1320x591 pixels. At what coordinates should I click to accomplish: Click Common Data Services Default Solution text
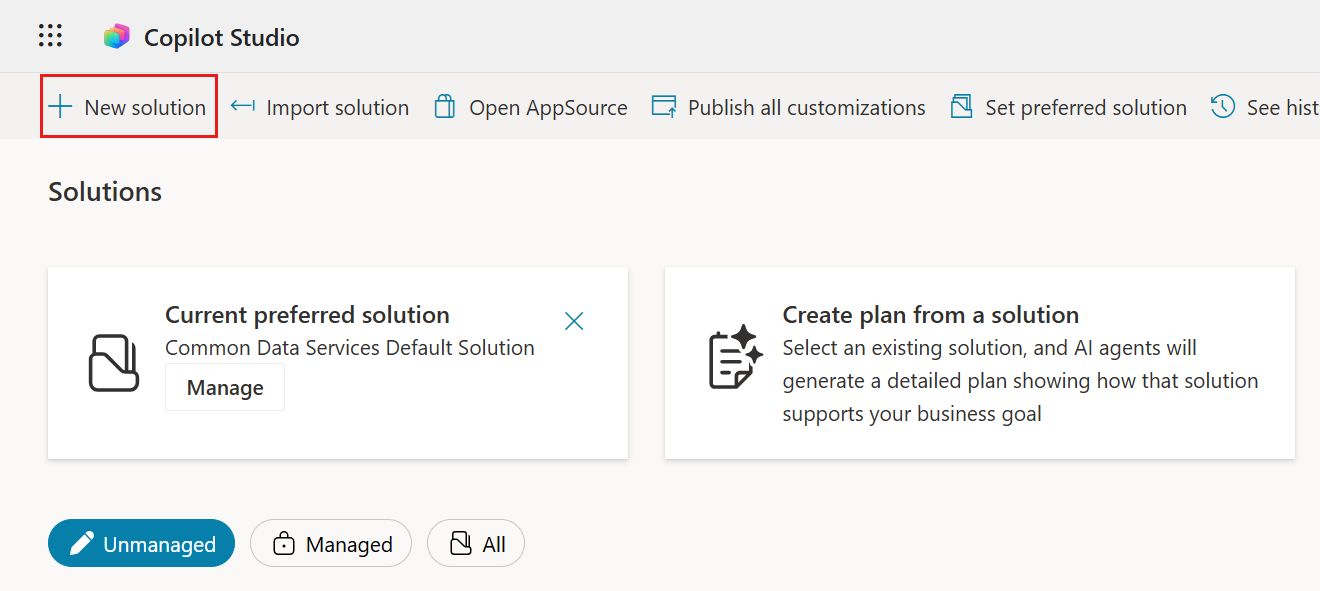point(349,348)
